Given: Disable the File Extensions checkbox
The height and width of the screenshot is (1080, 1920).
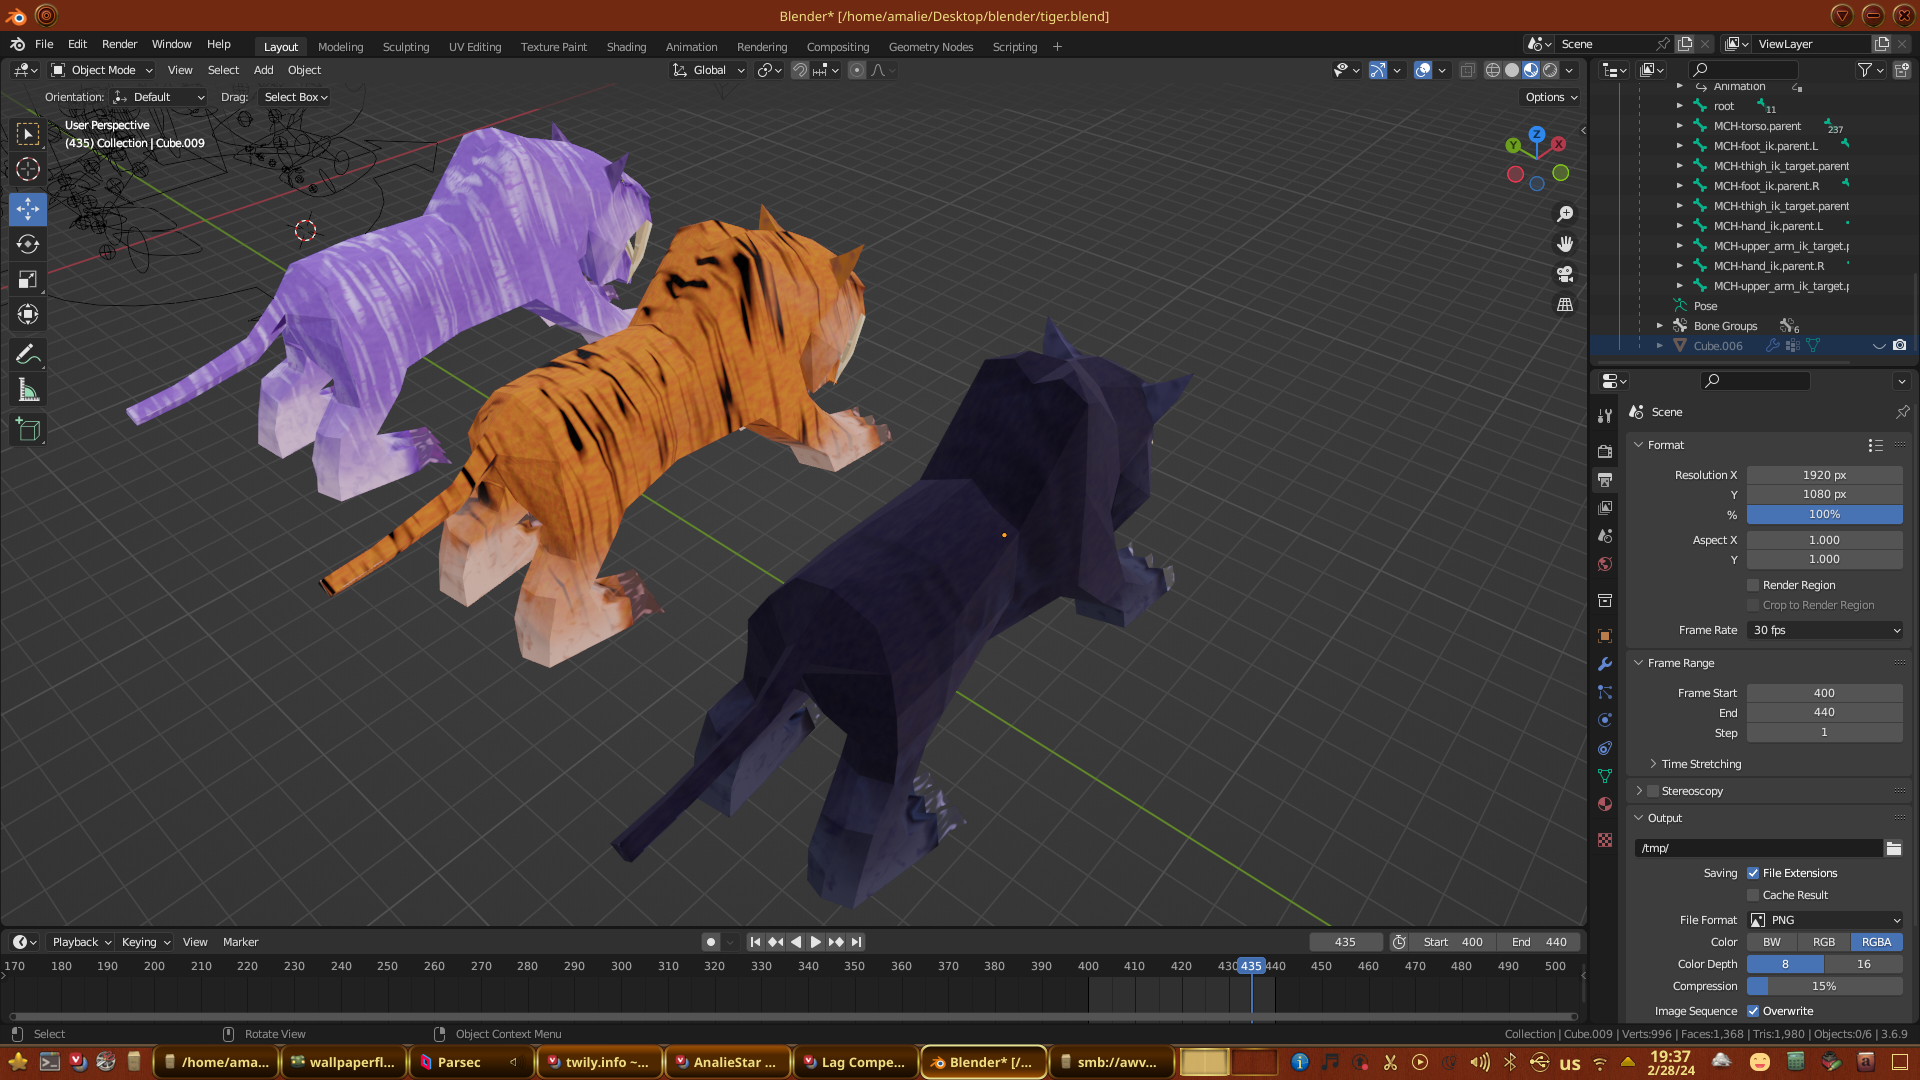Looking at the screenshot, I should [1753, 873].
